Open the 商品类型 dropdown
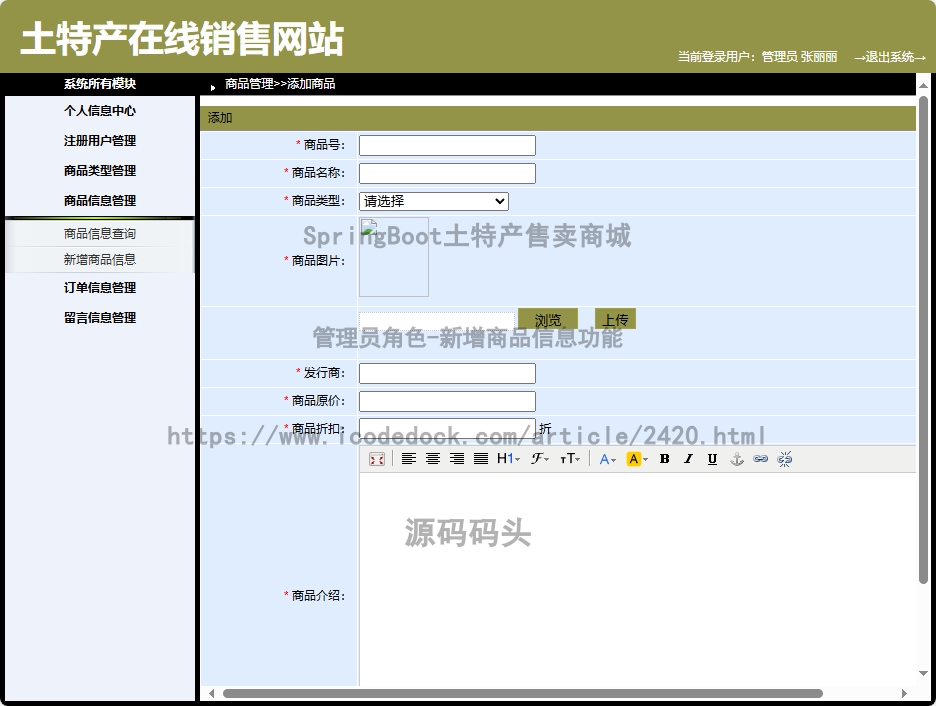Image resolution: width=936 pixels, height=706 pixels. tap(434, 201)
